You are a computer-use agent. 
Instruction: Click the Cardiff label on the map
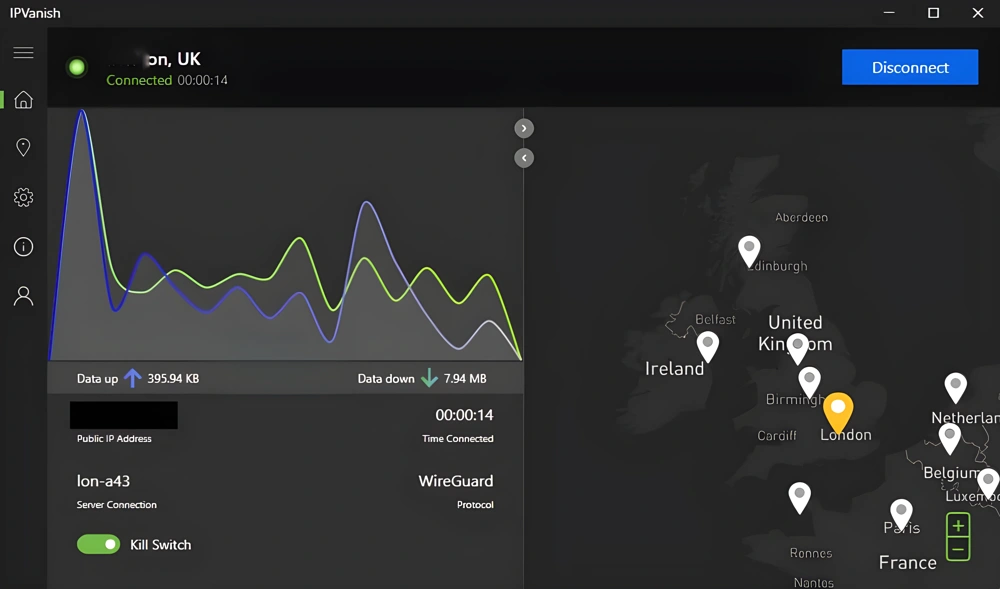777,435
